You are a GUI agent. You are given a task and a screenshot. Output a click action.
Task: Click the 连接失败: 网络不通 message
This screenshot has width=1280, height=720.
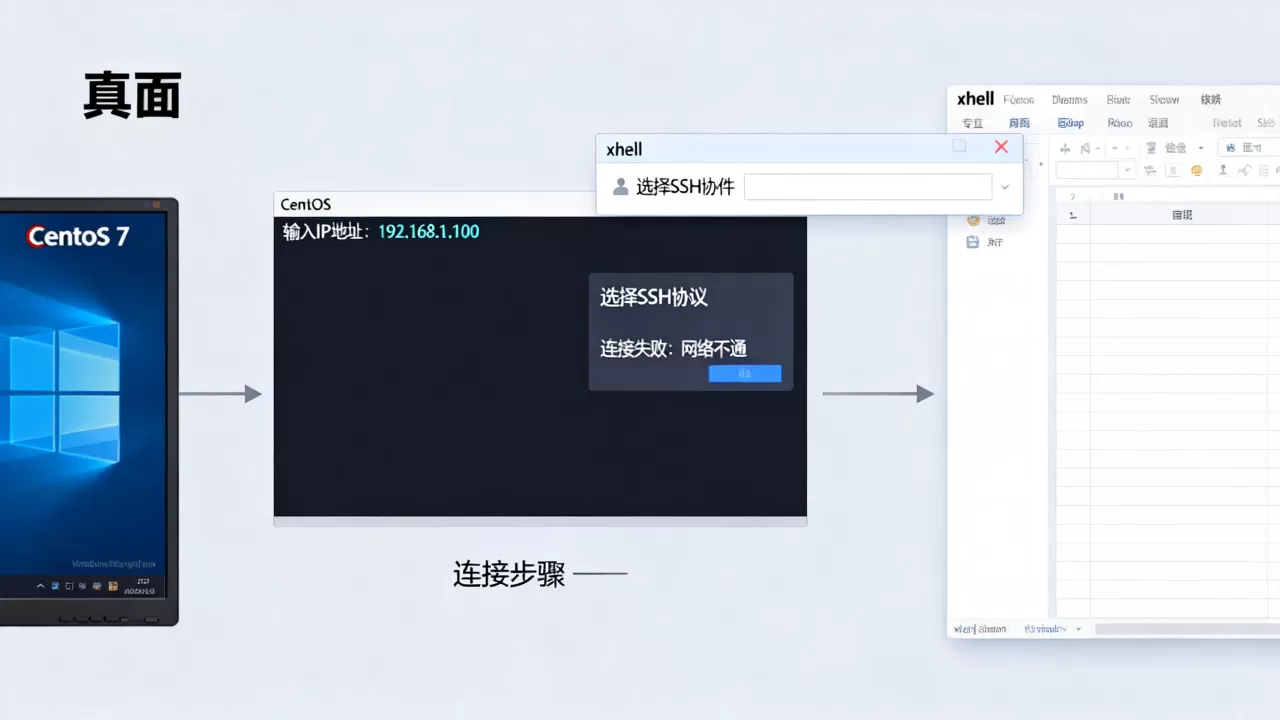pos(673,349)
